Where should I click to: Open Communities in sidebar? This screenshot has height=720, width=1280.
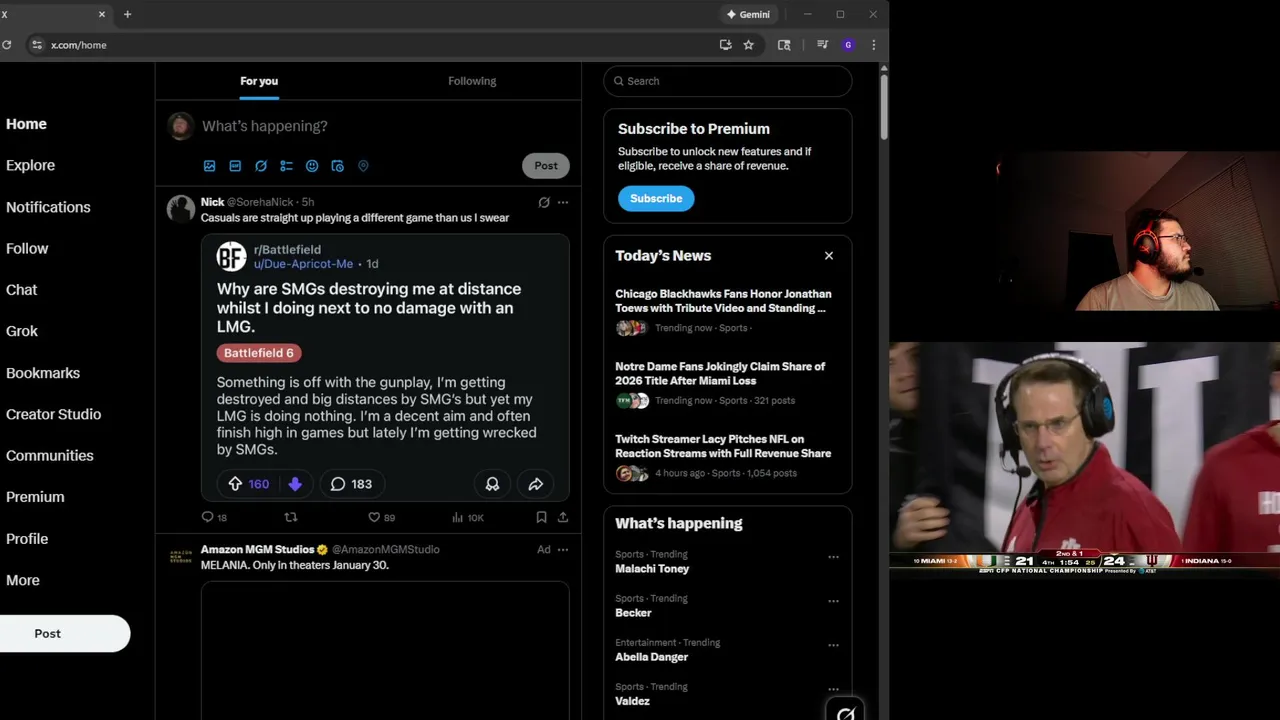tap(50, 455)
